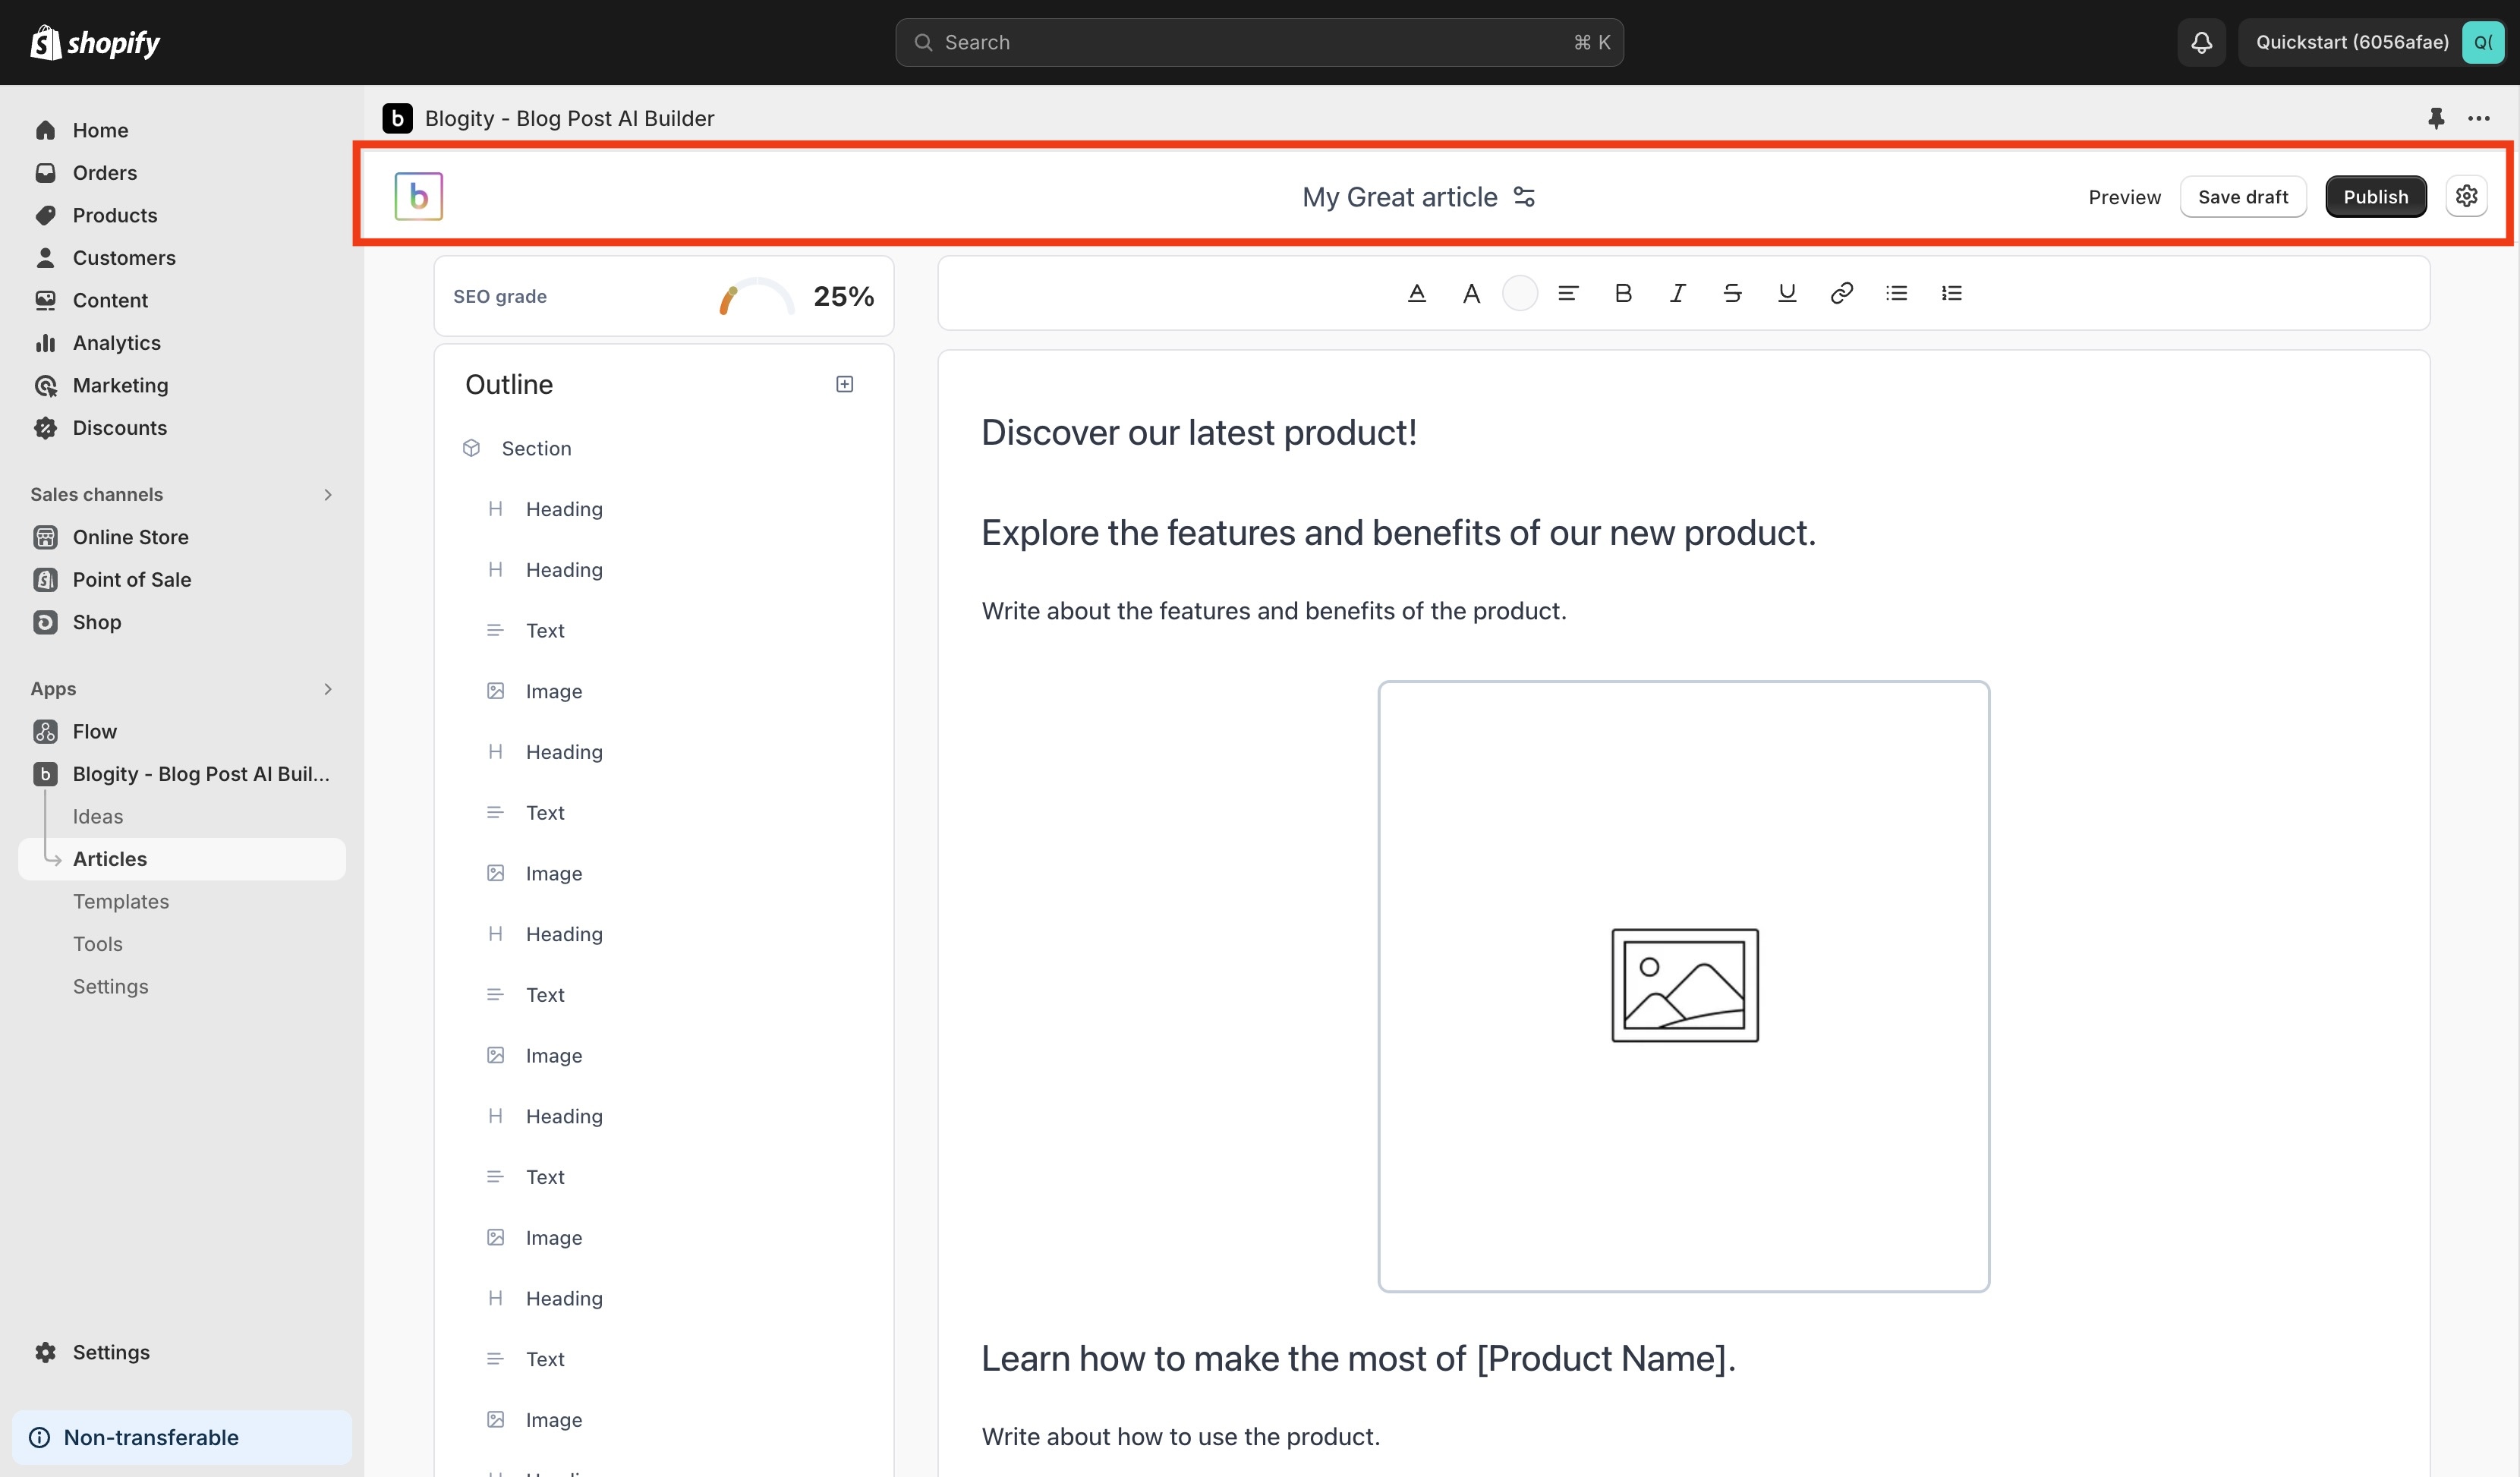
Task: Create a bulleted list
Action: 1897,293
